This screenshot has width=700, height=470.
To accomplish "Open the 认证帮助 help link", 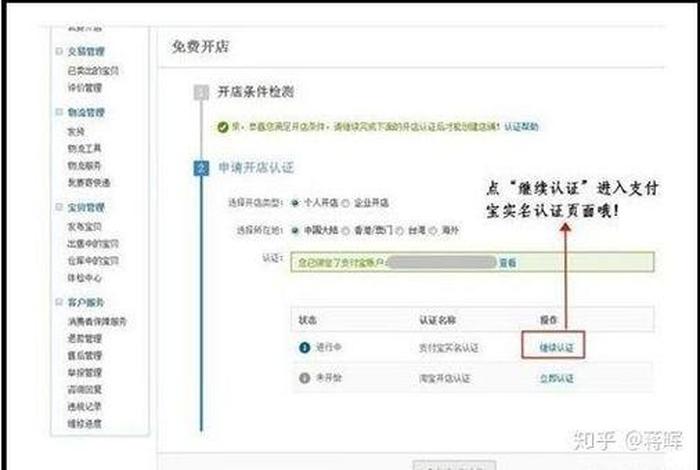I will pos(521,127).
